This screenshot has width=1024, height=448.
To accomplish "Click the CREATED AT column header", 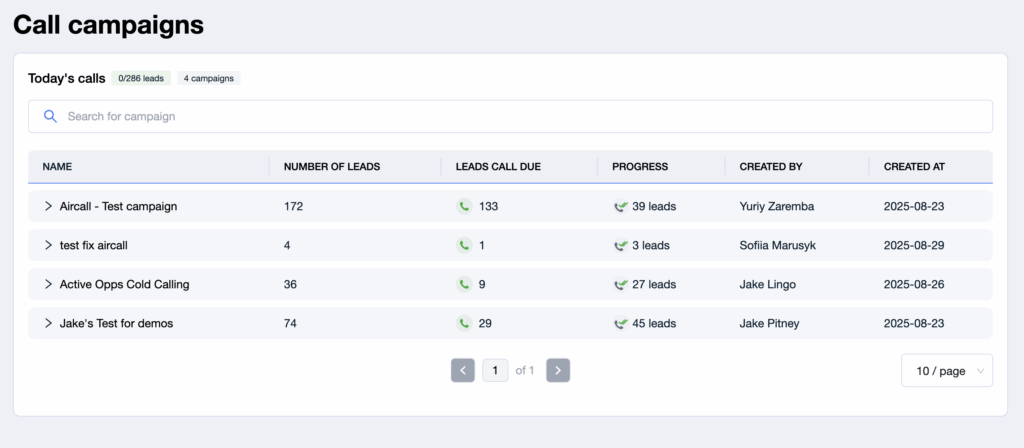I will coord(914,167).
